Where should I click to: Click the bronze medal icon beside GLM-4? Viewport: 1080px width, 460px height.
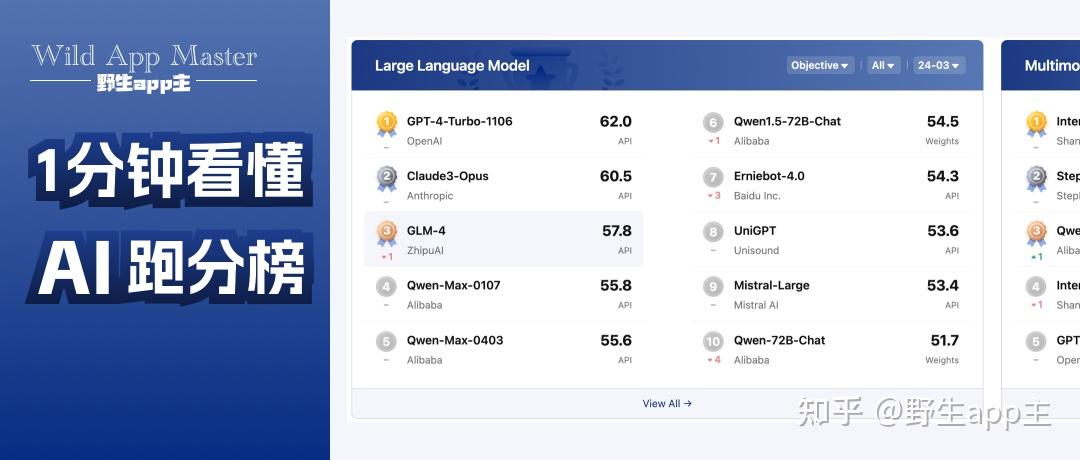[x=386, y=232]
